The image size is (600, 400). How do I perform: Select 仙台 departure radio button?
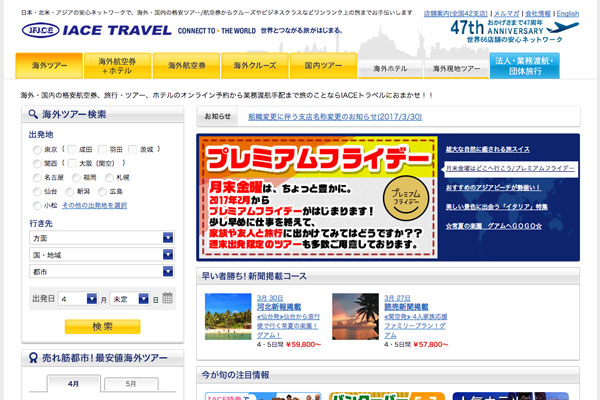click(x=37, y=192)
